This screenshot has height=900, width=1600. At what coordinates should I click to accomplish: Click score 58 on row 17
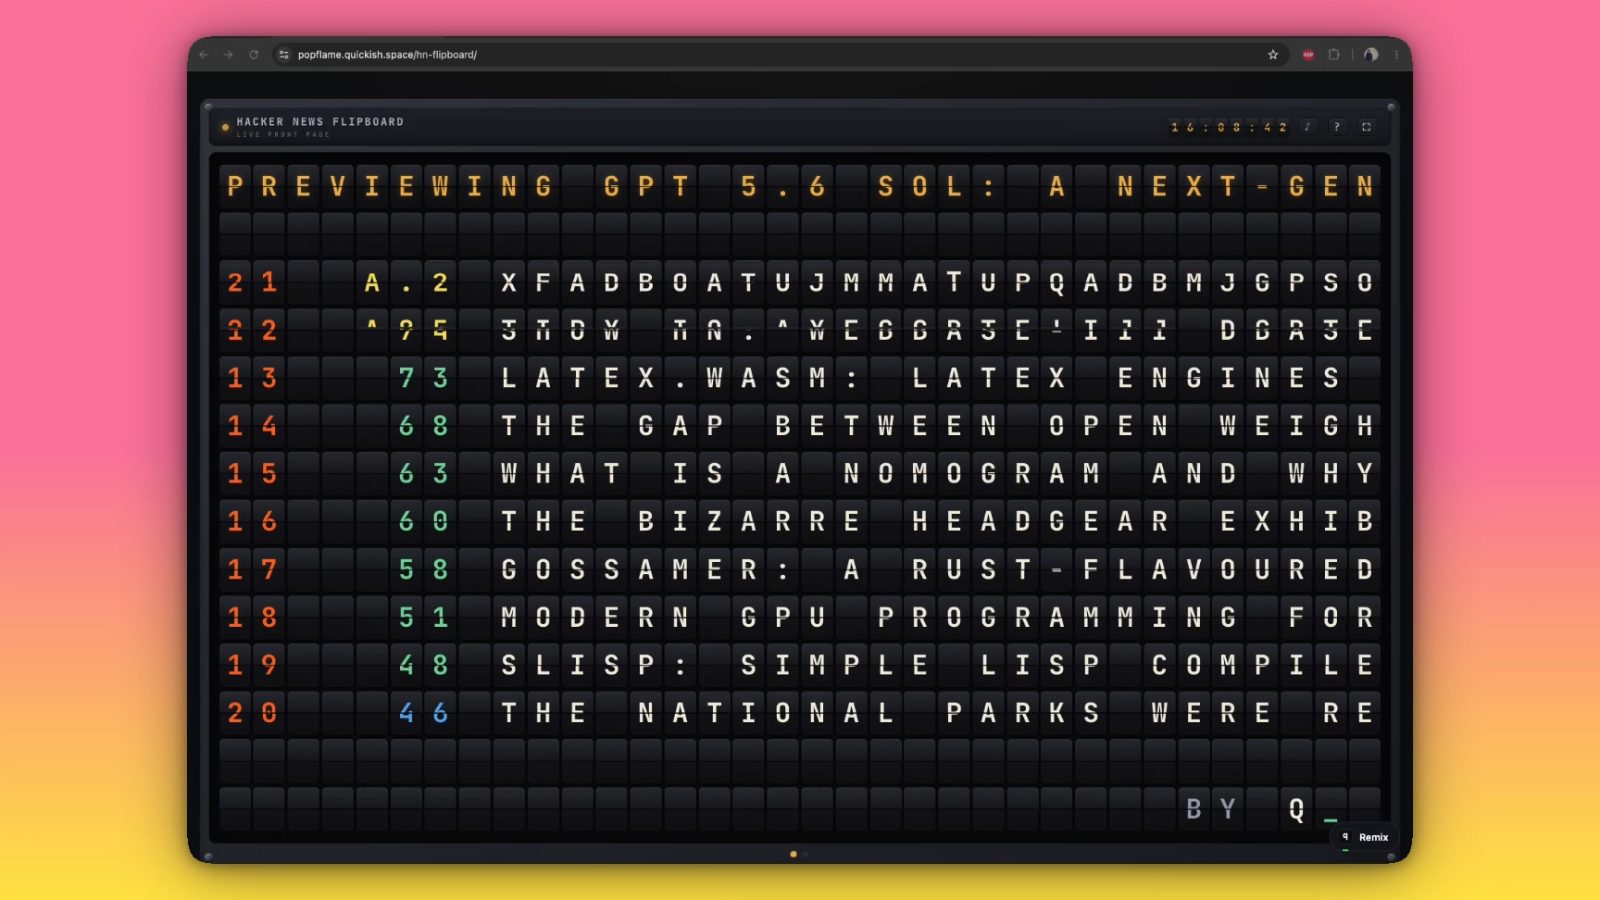[423, 569]
